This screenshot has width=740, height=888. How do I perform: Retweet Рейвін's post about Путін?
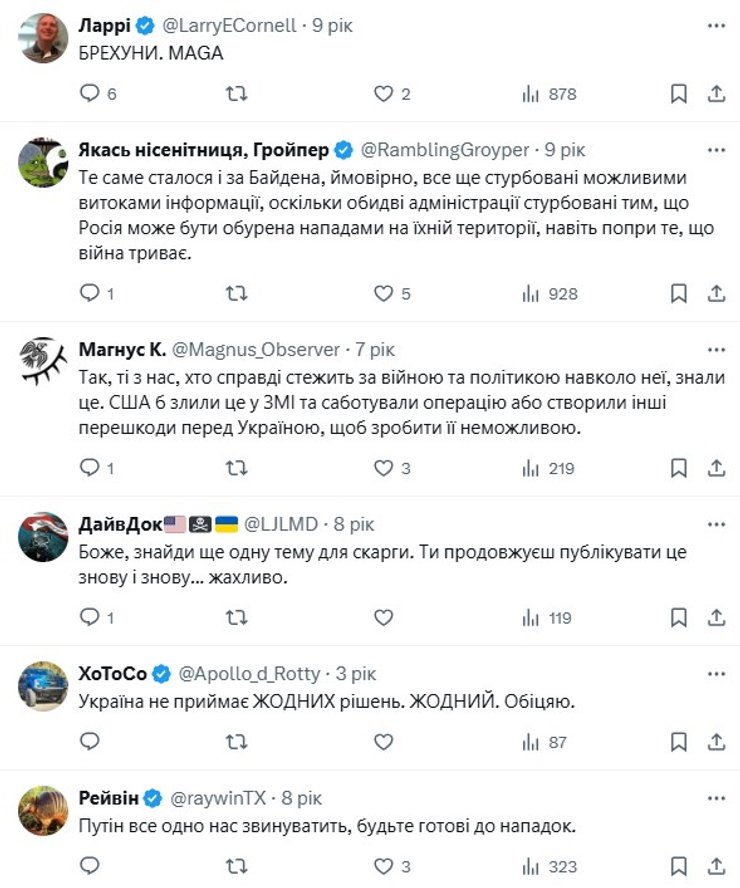(x=237, y=864)
